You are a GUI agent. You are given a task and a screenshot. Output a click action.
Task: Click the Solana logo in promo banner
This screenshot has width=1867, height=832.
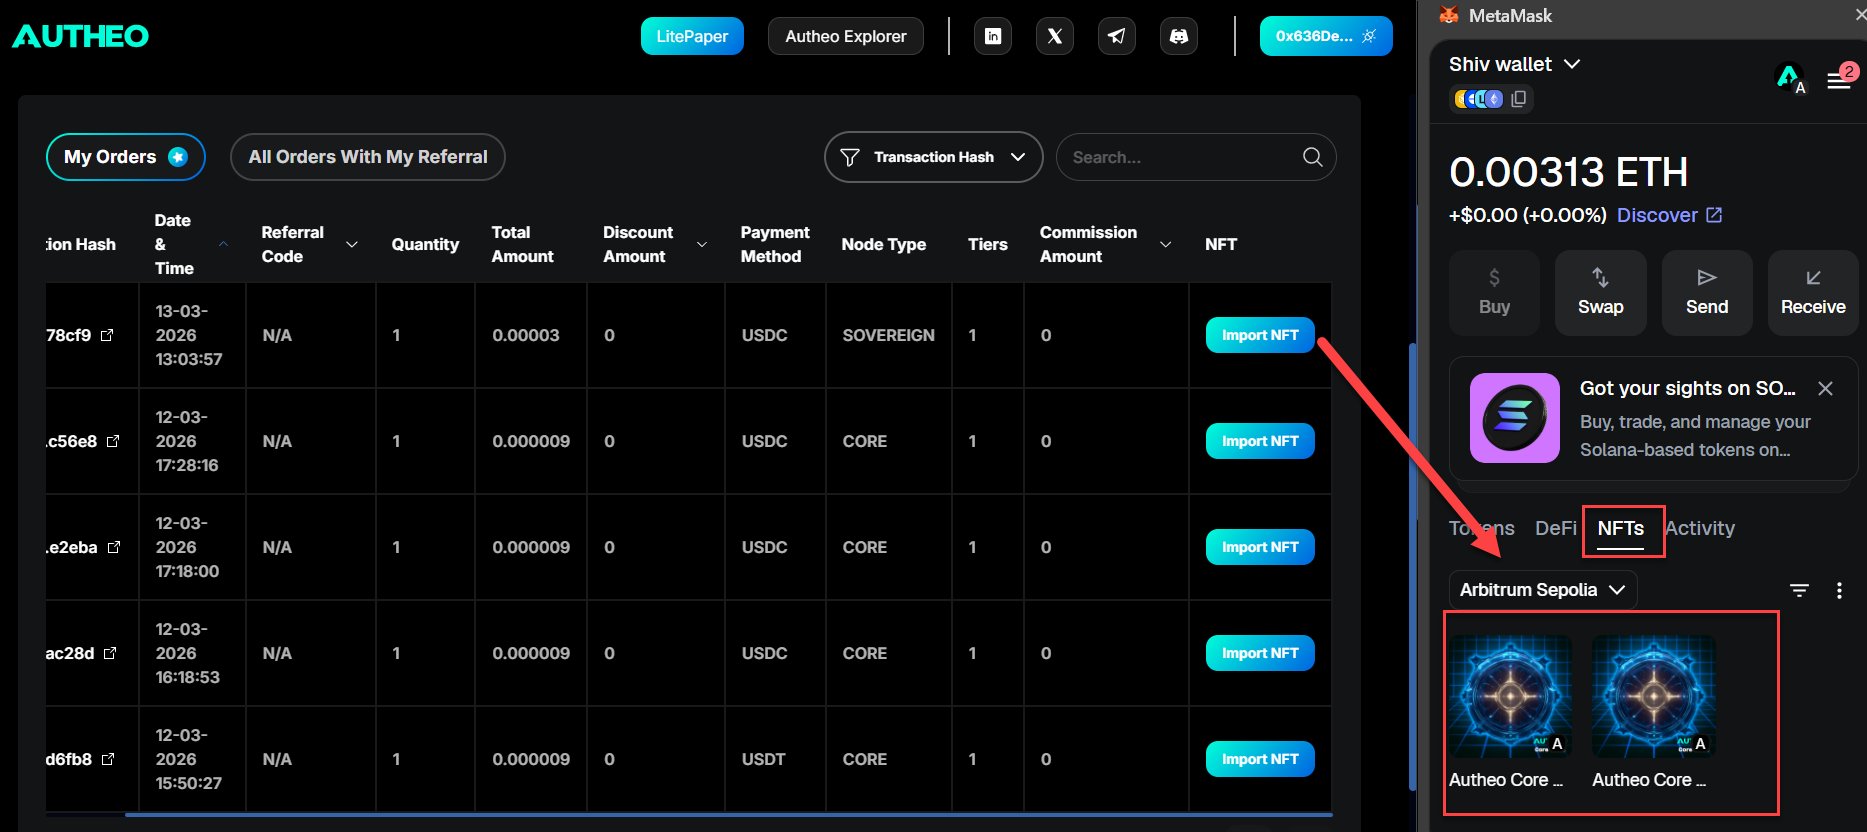click(x=1515, y=418)
